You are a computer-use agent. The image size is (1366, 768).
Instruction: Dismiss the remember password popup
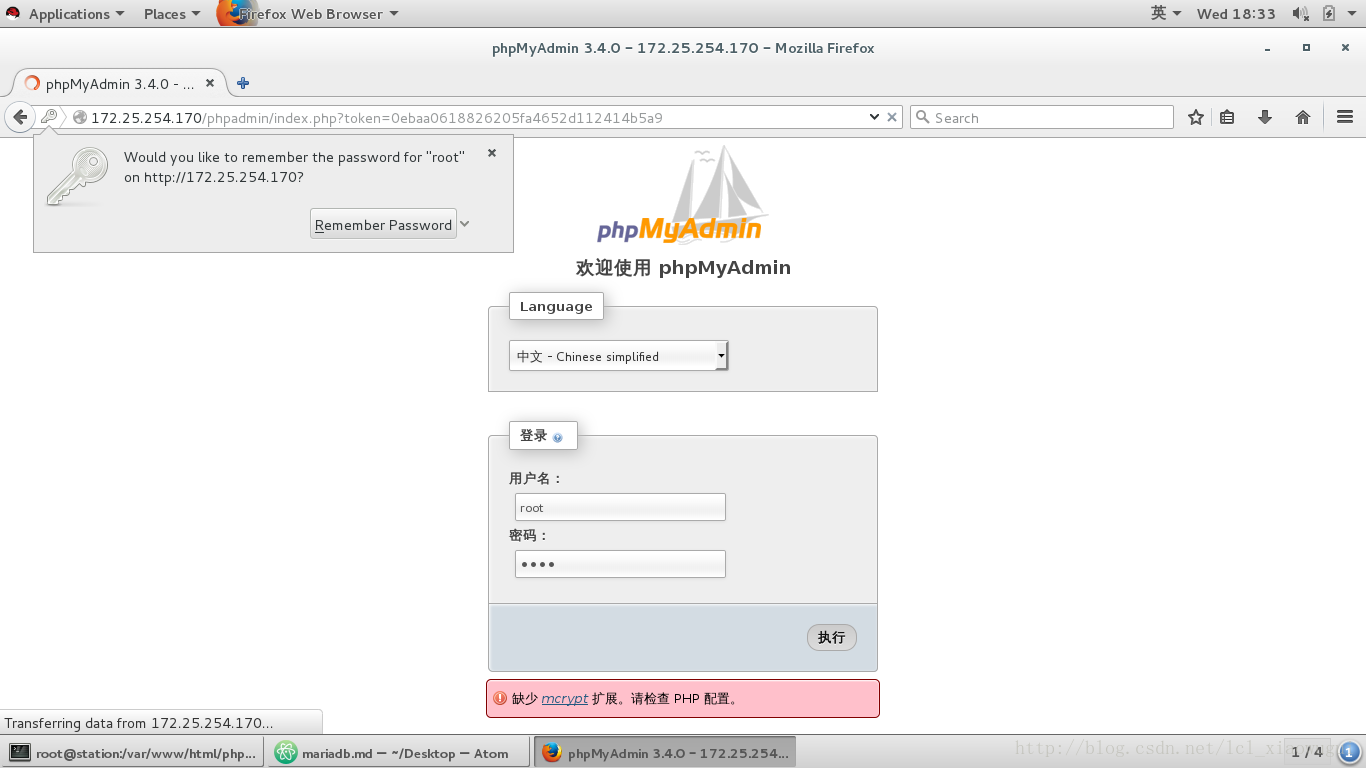[492, 153]
